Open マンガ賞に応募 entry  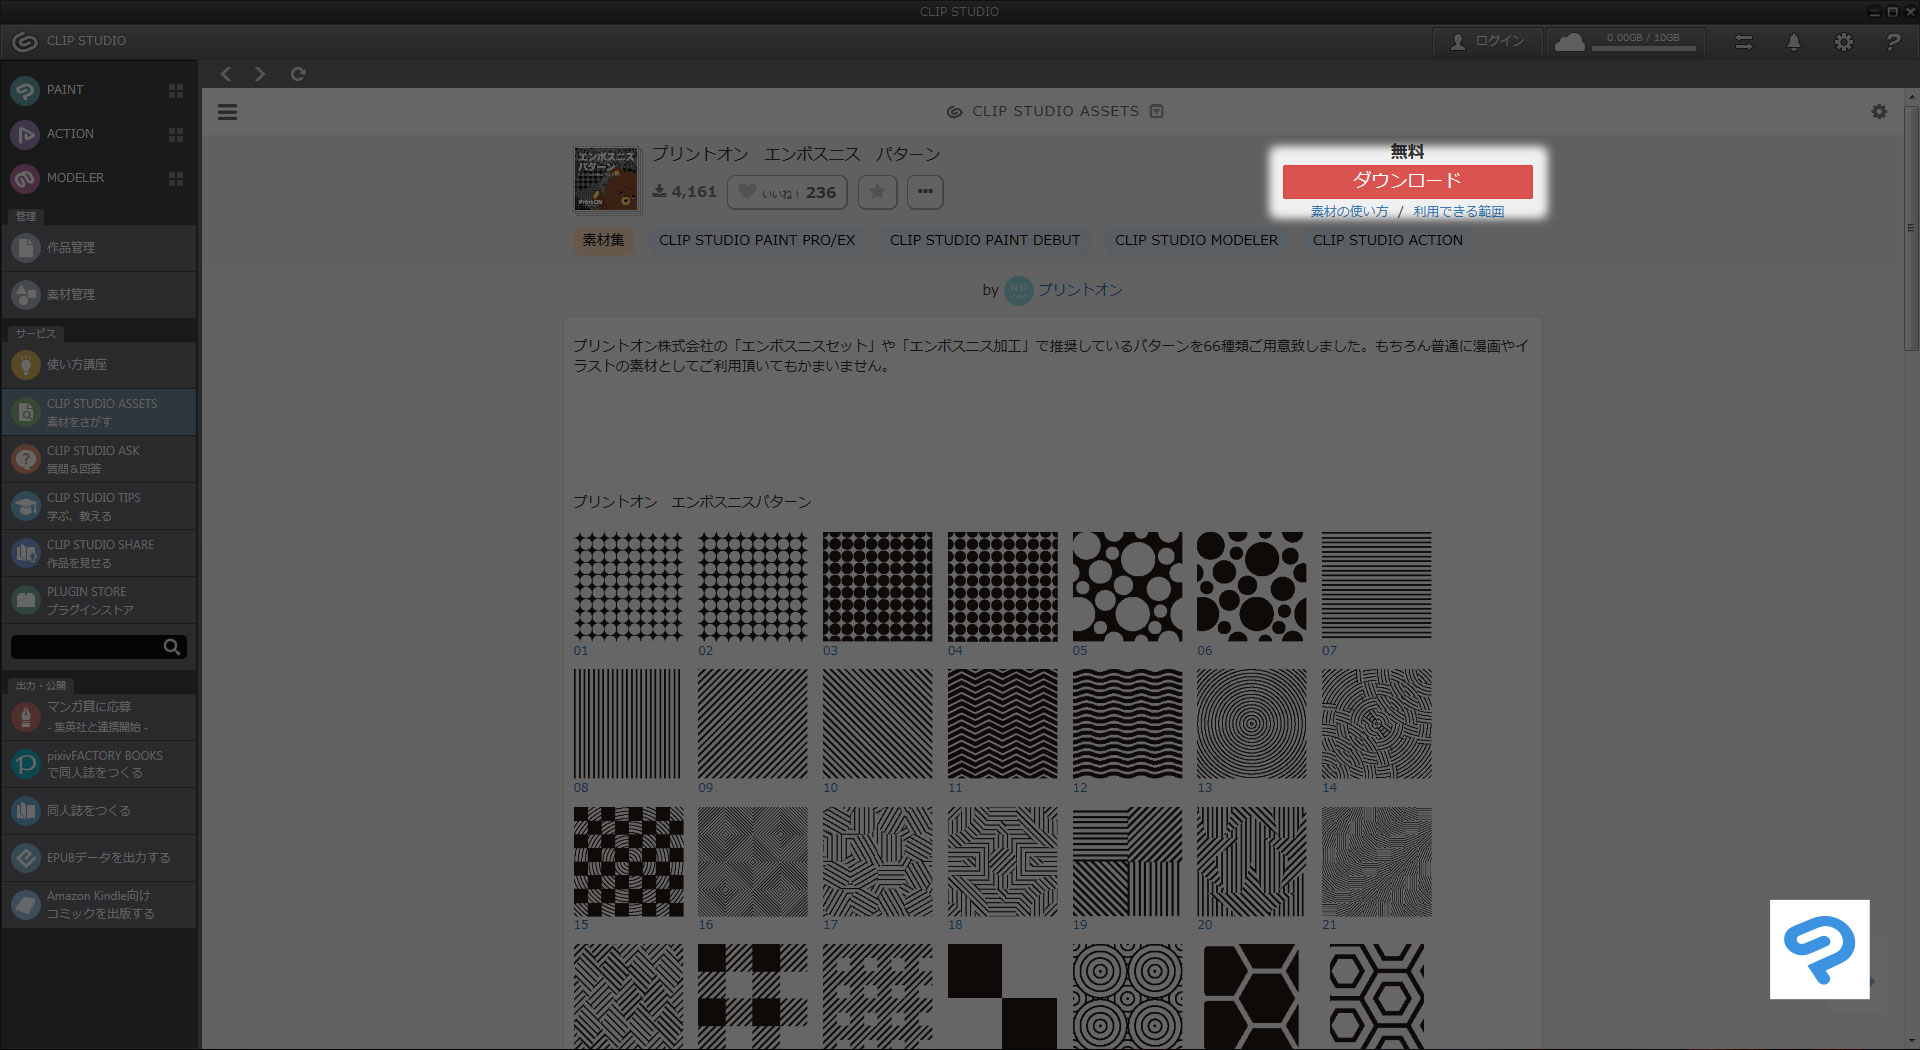pyautogui.click(x=99, y=716)
